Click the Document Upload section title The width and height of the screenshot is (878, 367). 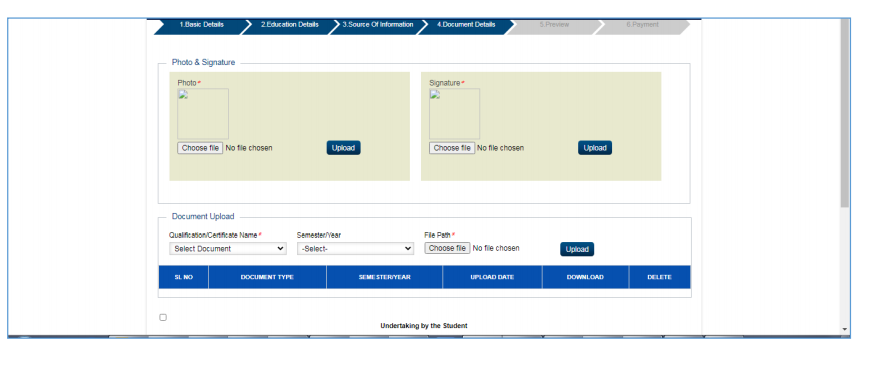point(203,216)
